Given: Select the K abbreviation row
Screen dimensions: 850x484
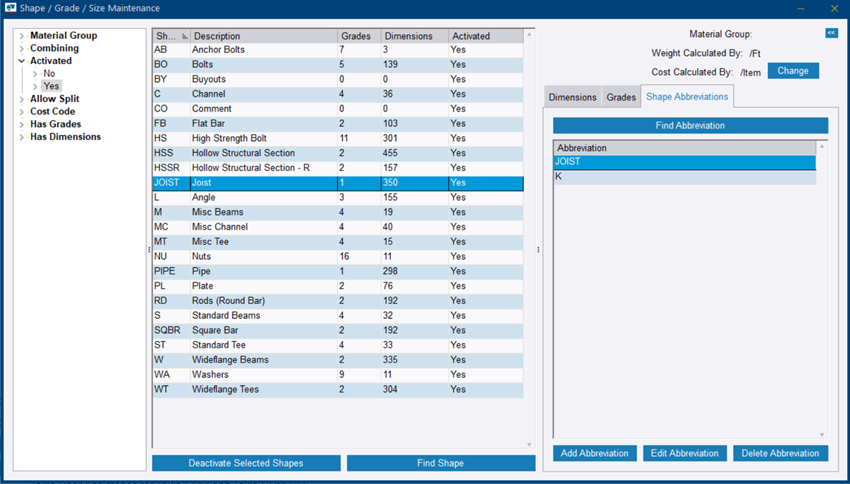Looking at the screenshot, I should click(685, 176).
